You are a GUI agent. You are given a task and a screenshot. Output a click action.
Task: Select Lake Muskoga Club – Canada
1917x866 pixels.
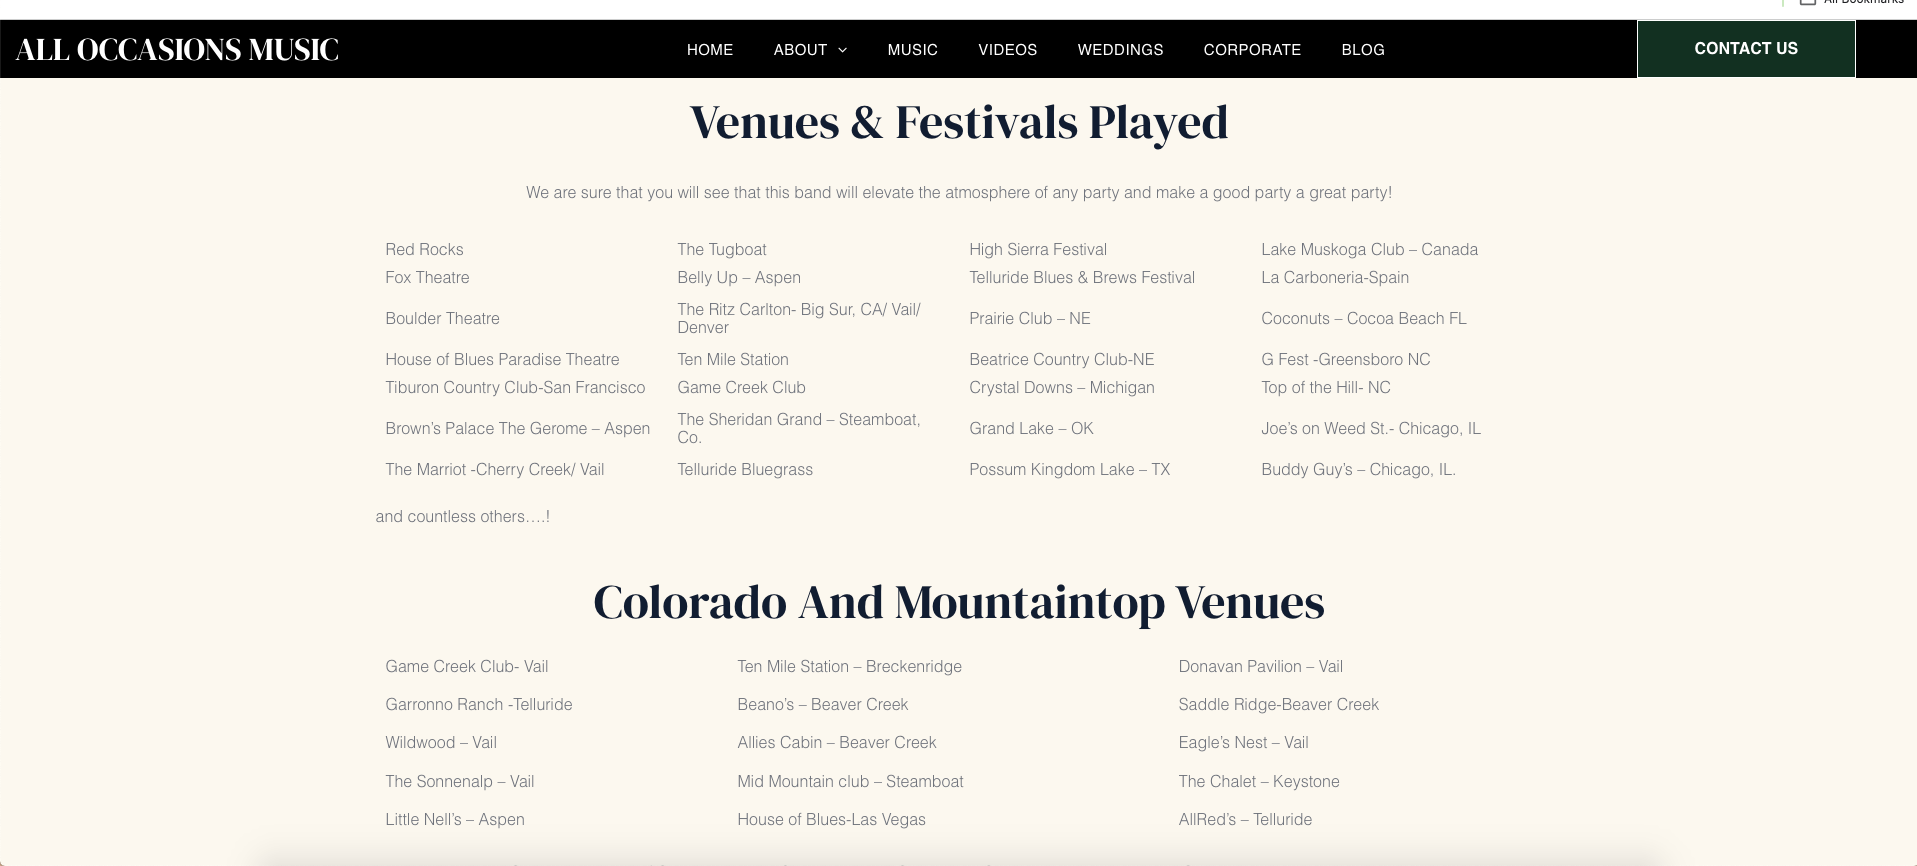[1369, 249]
